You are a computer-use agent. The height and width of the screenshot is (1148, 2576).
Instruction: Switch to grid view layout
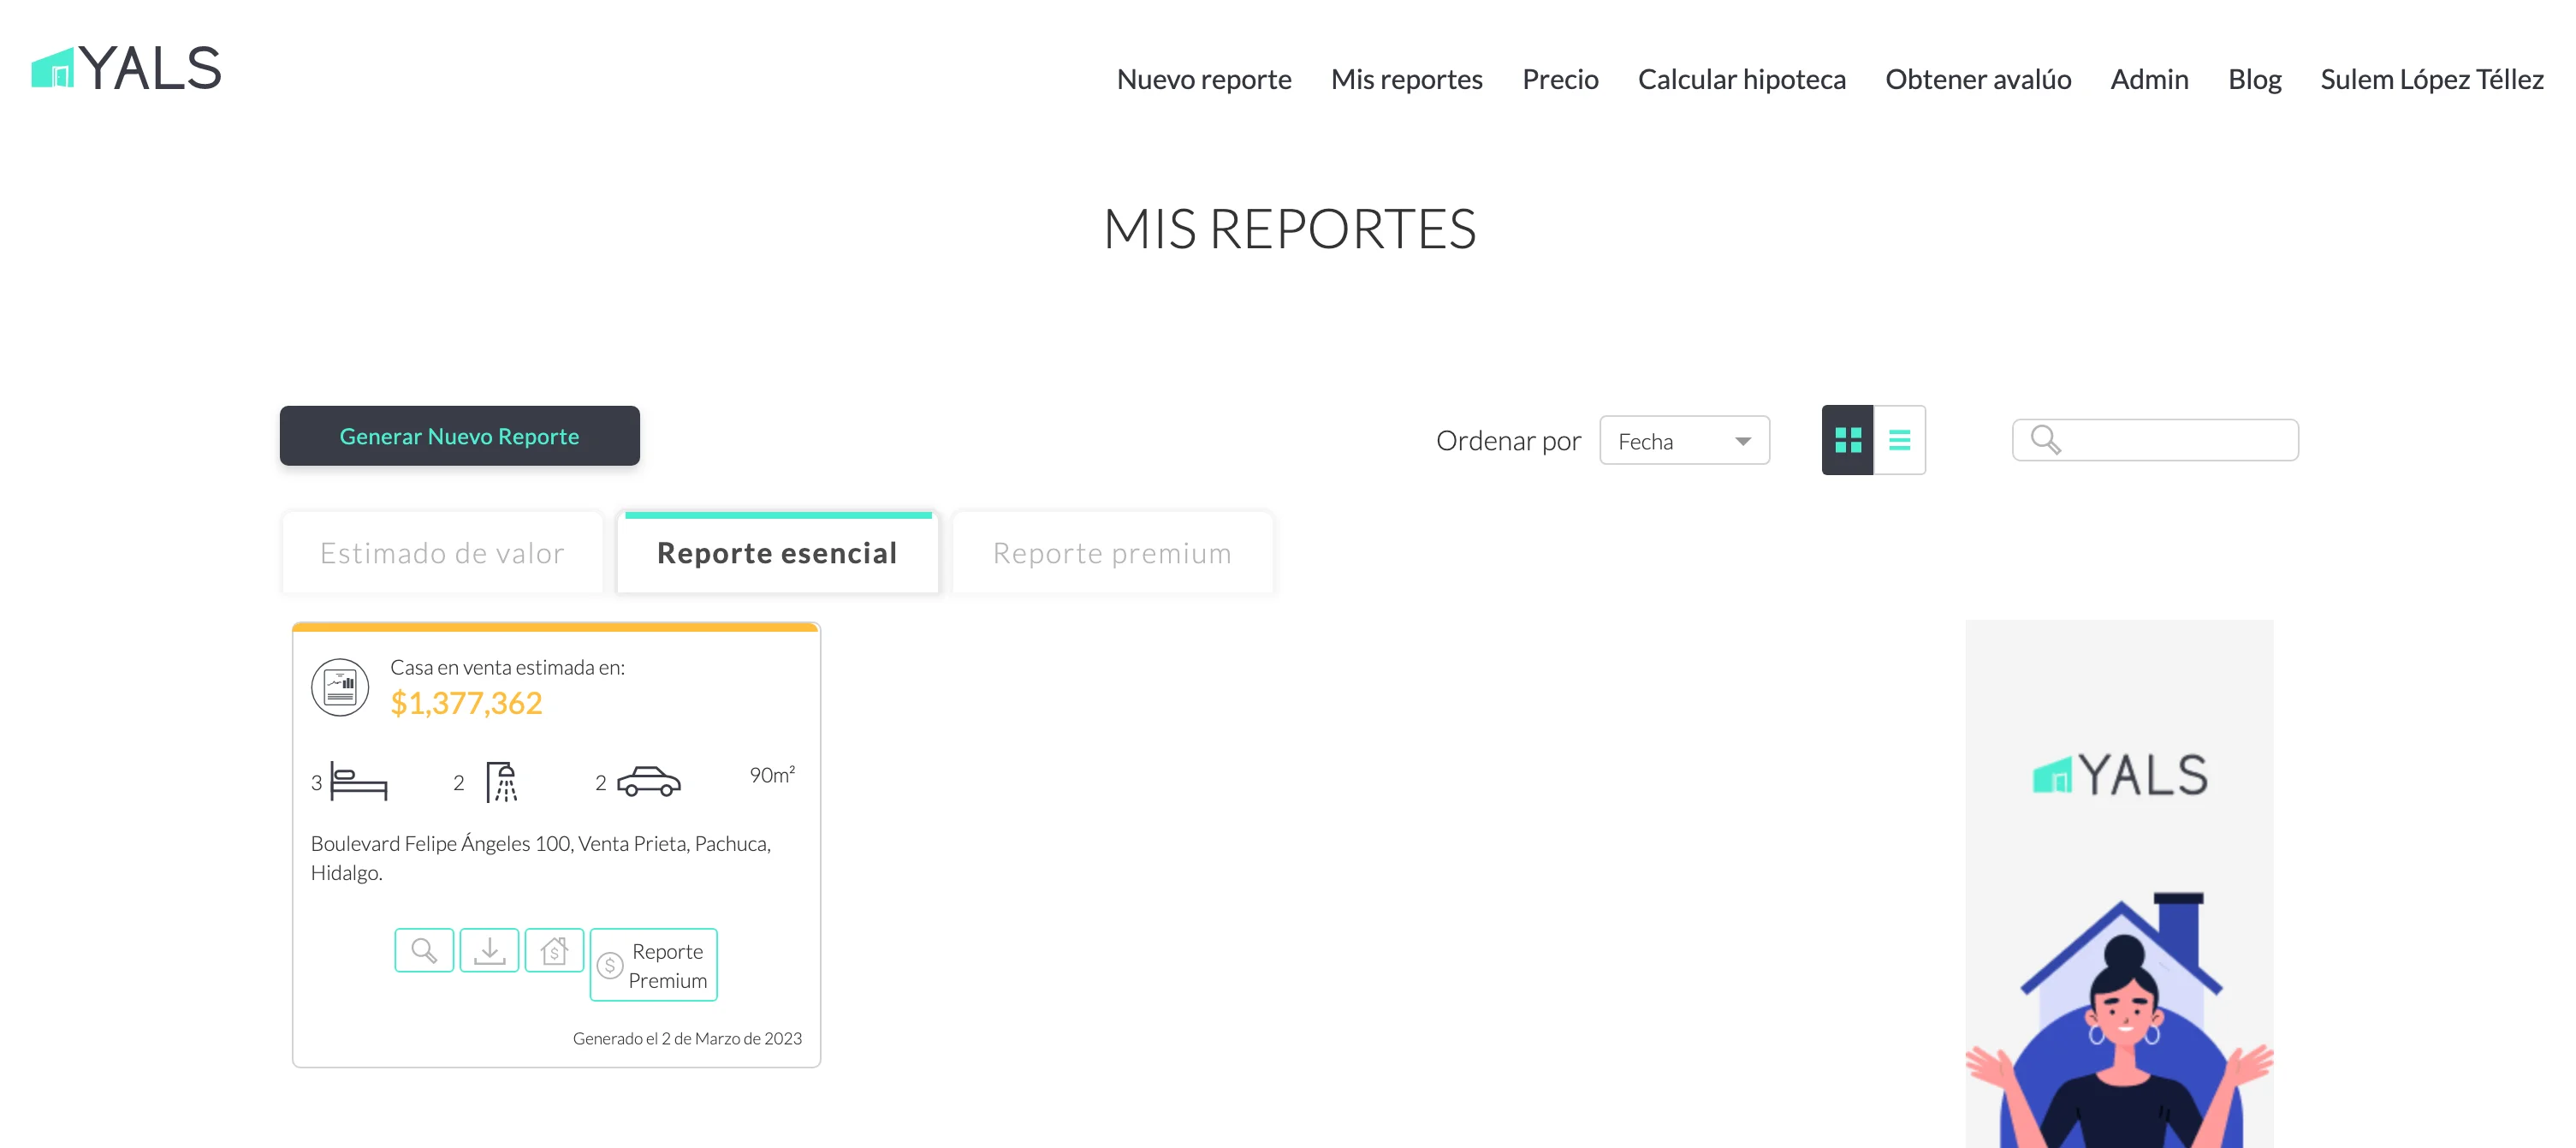[x=1847, y=440]
